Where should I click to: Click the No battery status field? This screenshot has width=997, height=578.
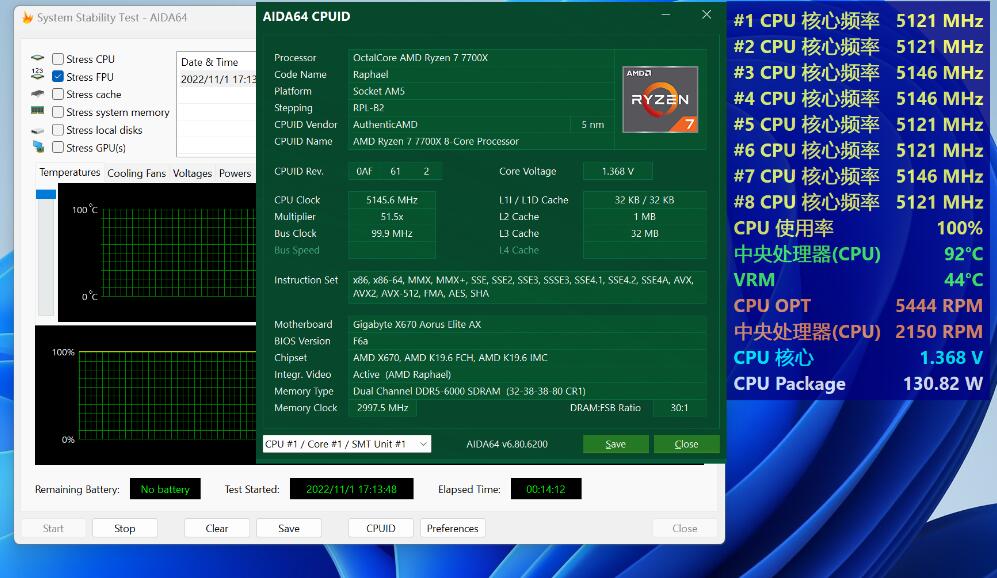pyautogui.click(x=165, y=489)
